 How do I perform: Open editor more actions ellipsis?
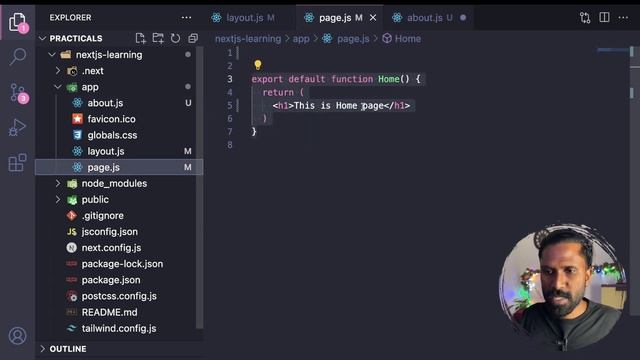point(623,18)
